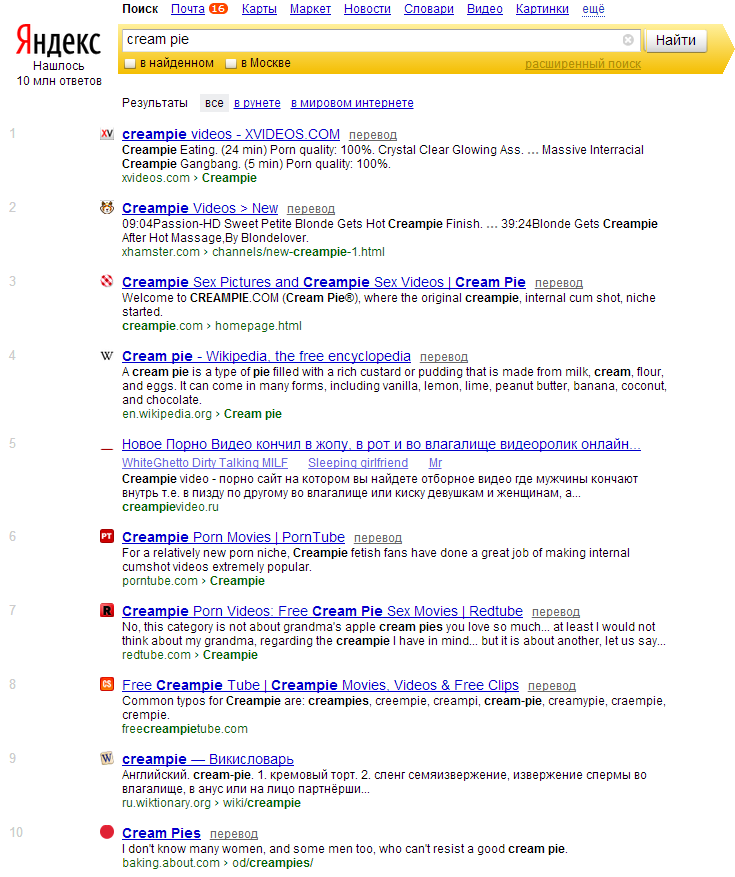735x877 pixels.
Task: Open the Викисловарь creampie entry
Action: (x=208, y=759)
